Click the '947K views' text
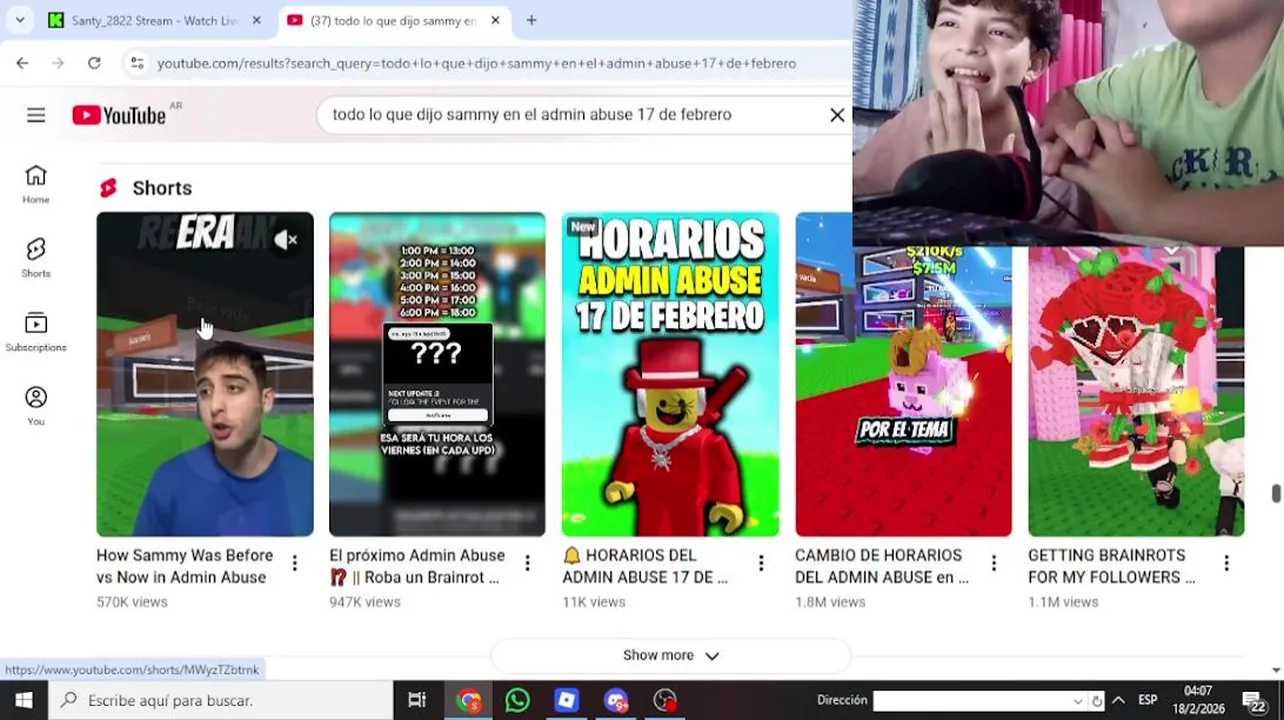This screenshot has height=720, width=1284. tap(365, 602)
